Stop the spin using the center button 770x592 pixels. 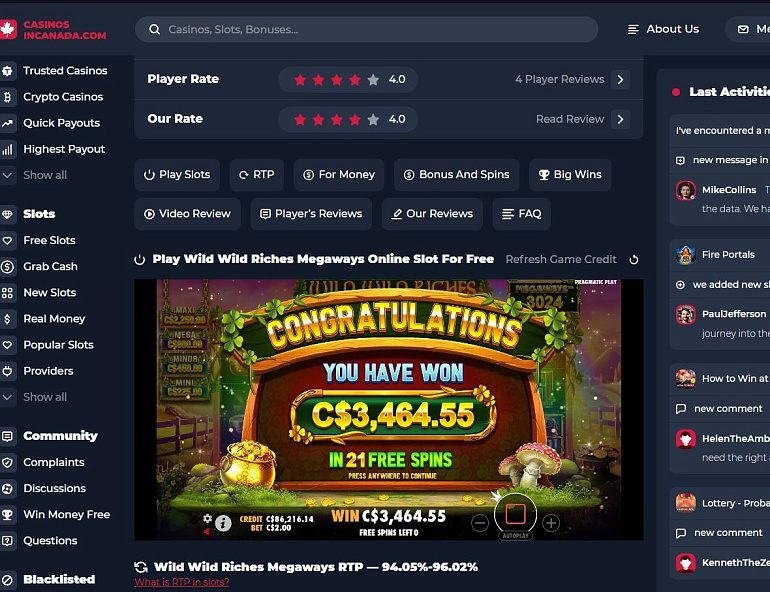(515, 514)
